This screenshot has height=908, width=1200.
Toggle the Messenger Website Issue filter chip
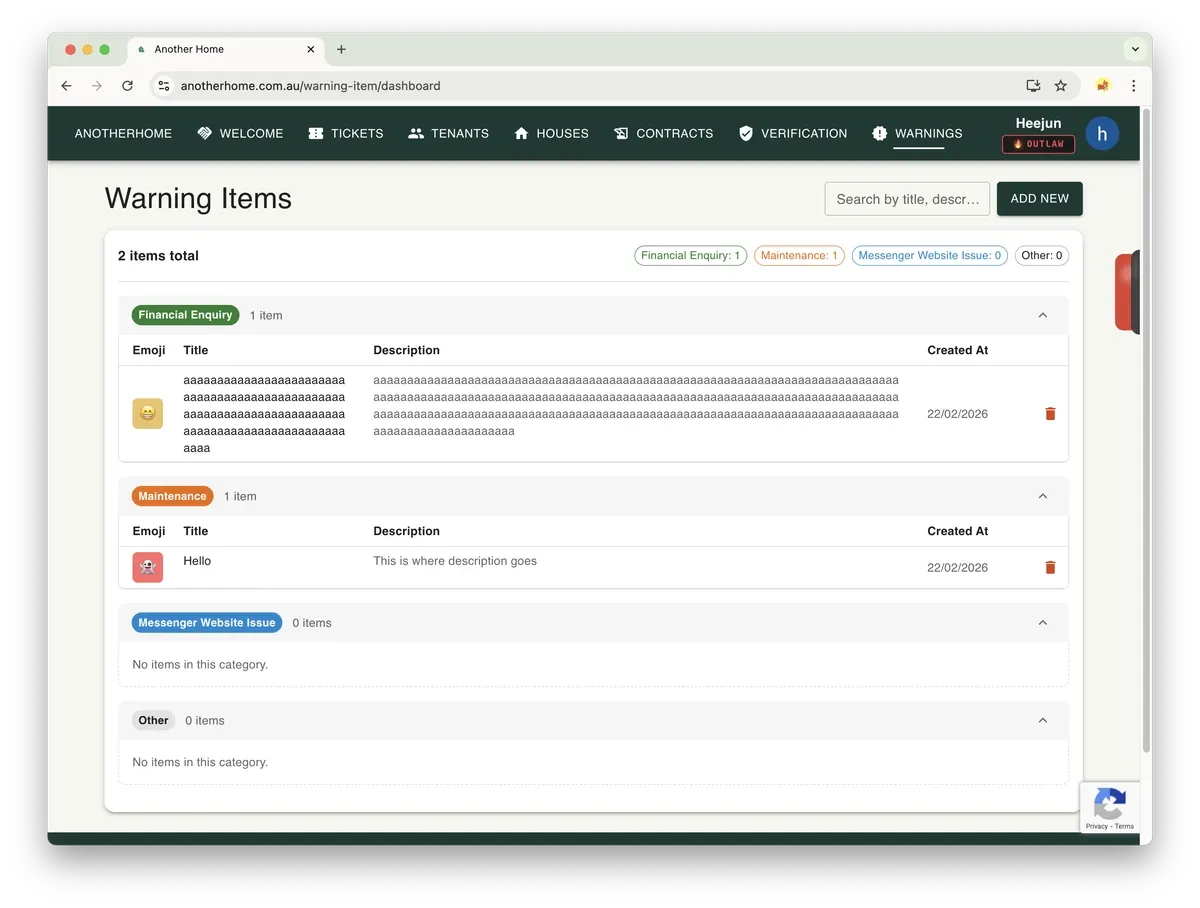tap(929, 256)
